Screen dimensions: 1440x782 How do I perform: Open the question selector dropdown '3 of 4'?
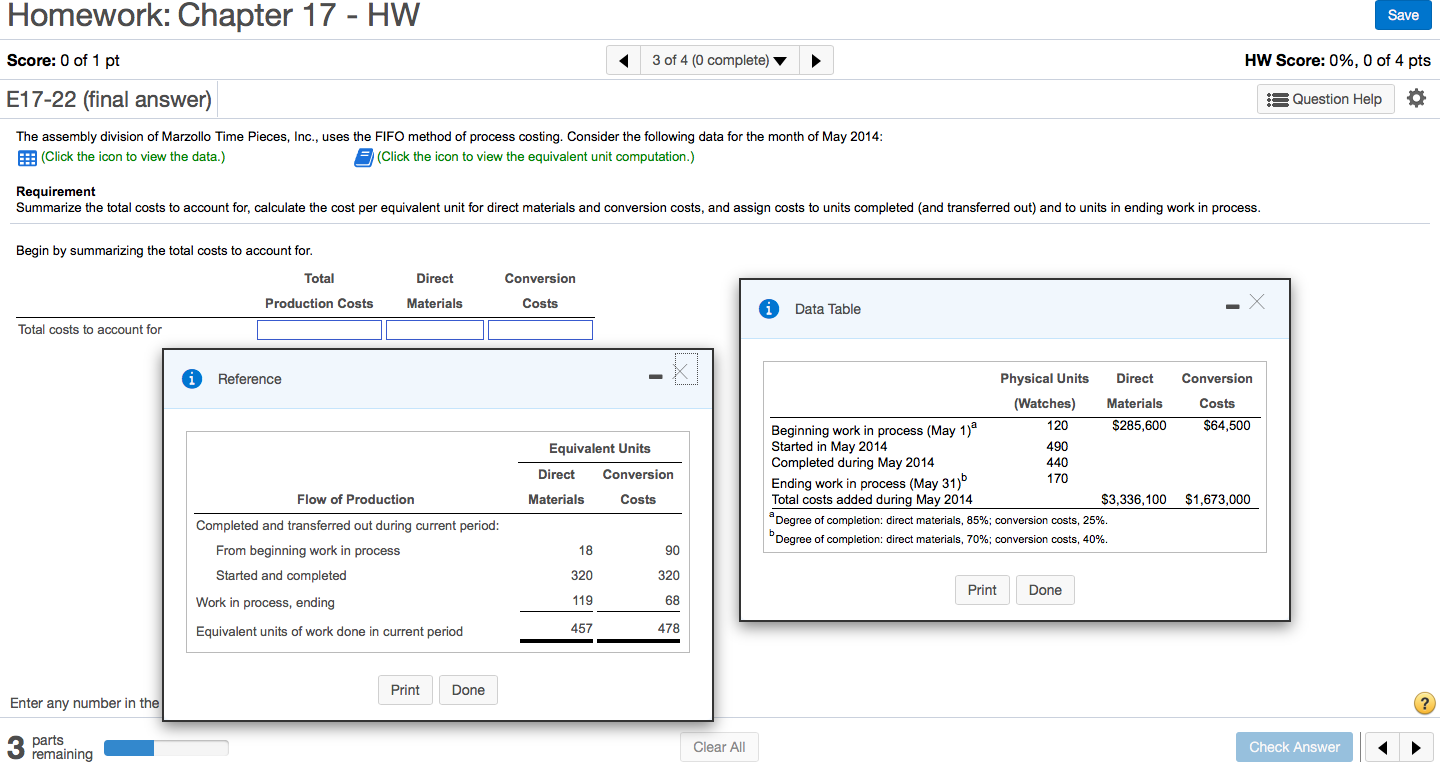(719, 60)
